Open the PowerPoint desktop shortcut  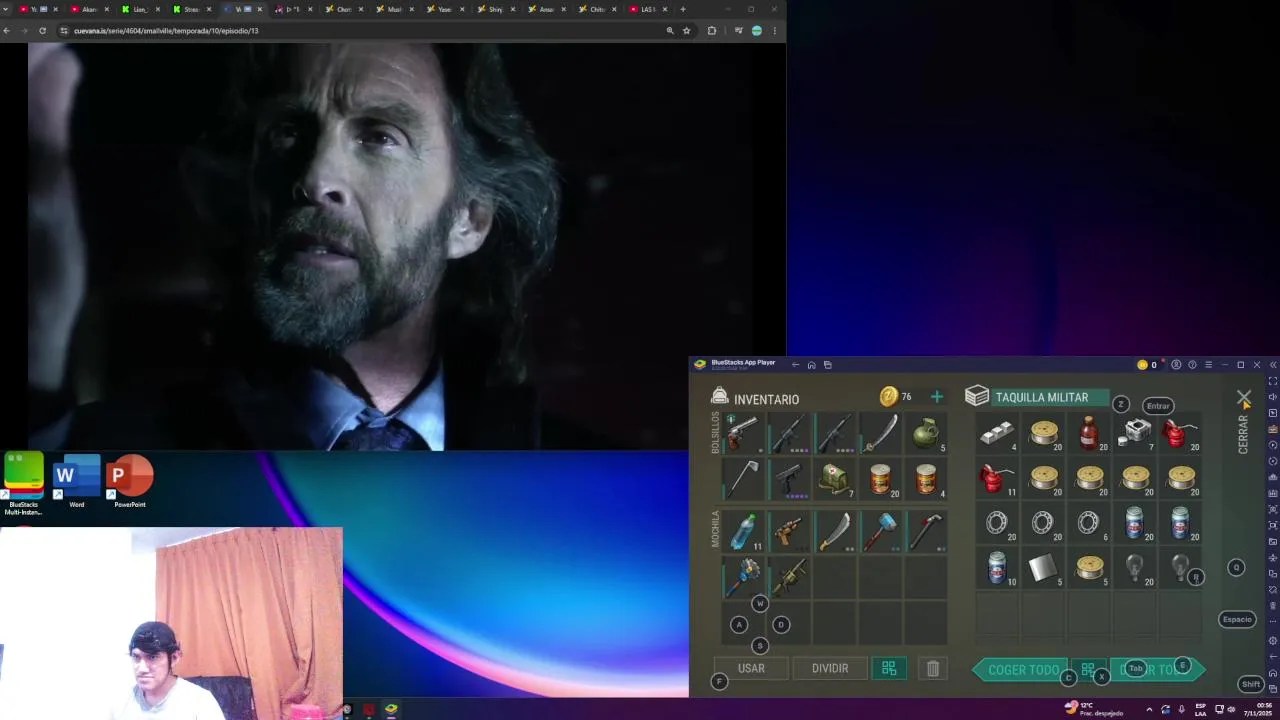click(130, 483)
